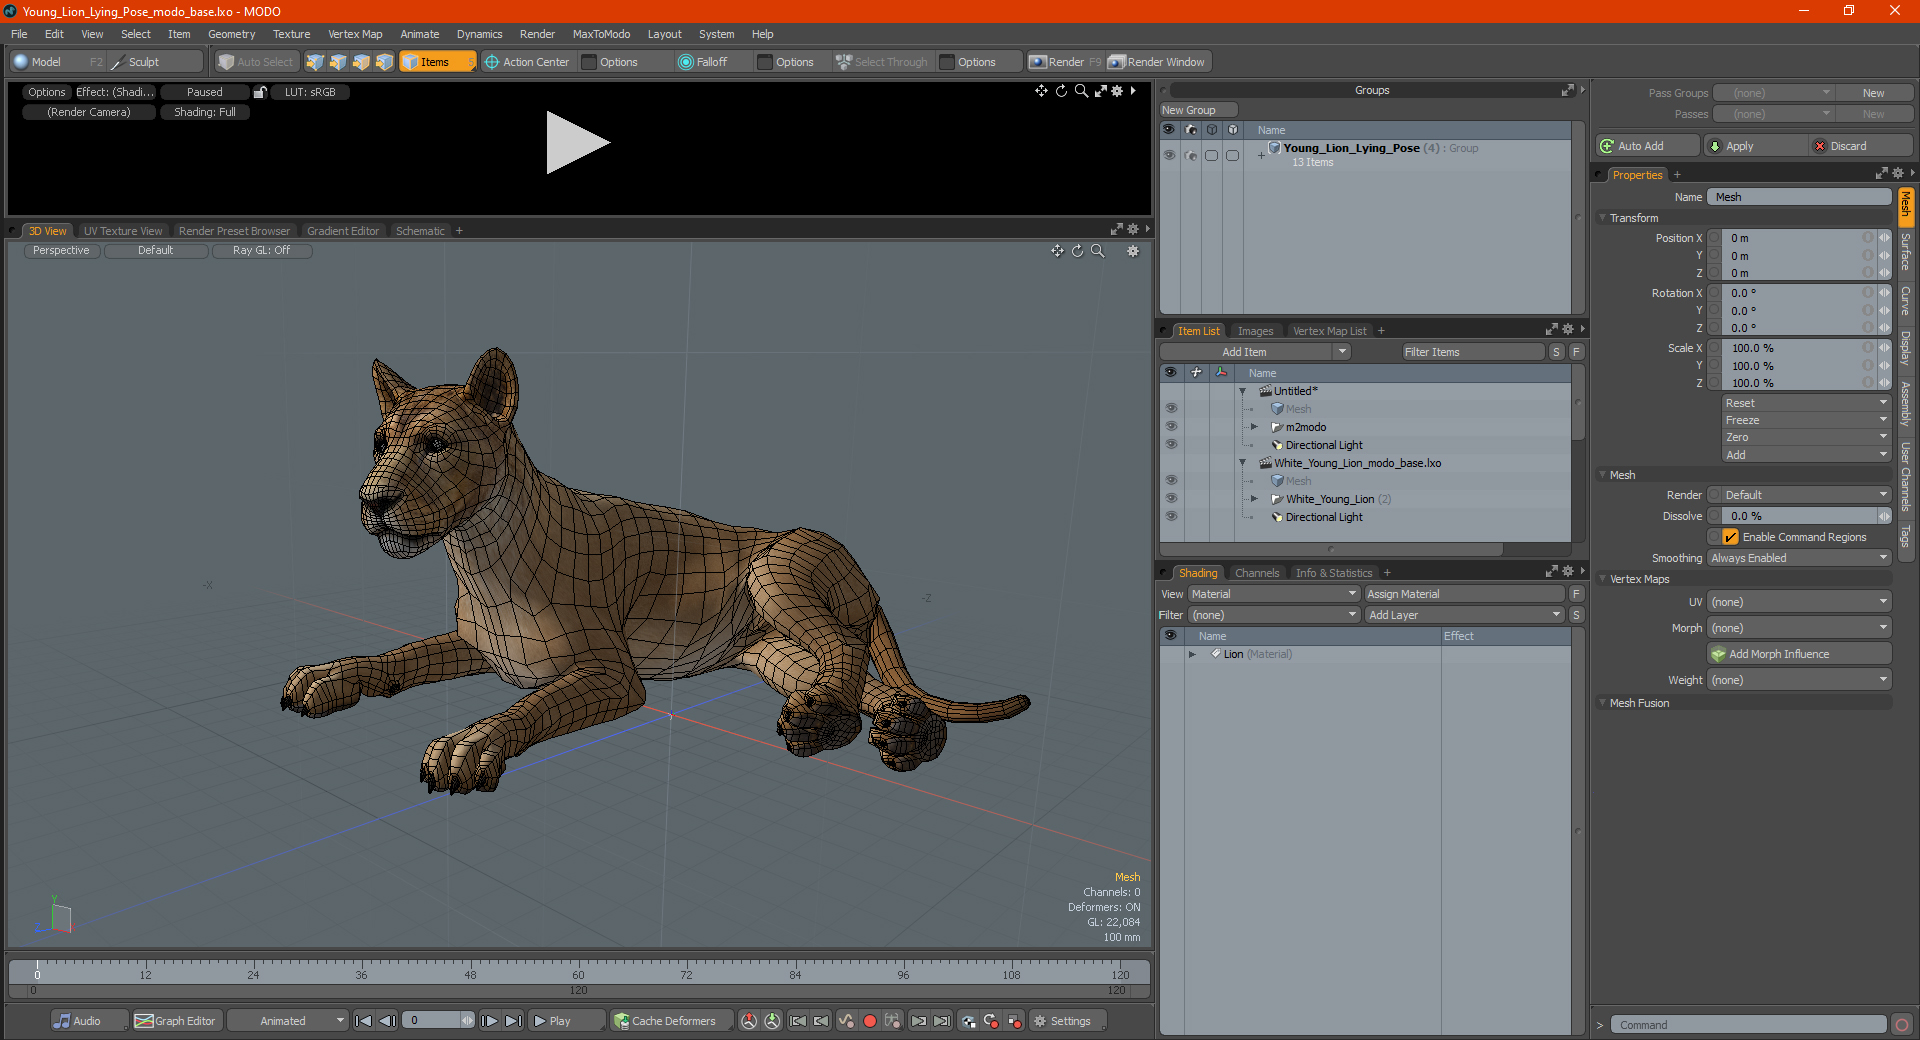Click the New Group button
The width and height of the screenshot is (1920, 1040).
[x=1198, y=110]
